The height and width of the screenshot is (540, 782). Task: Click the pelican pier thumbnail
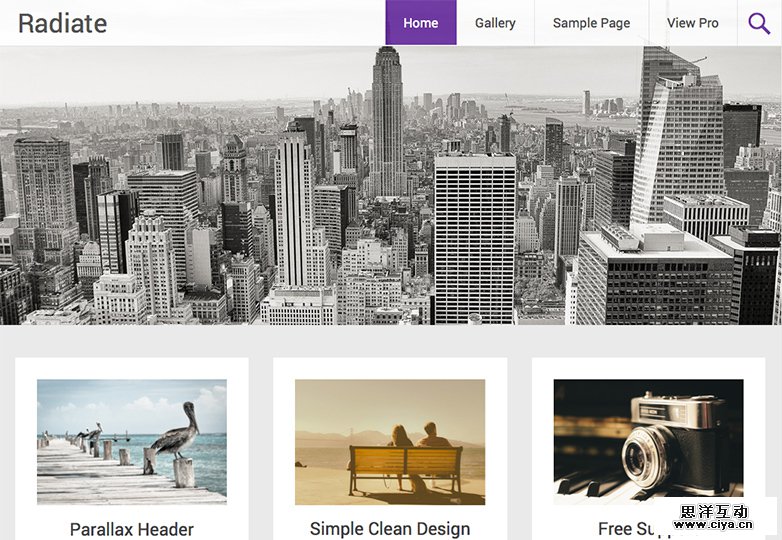[132, 442]
